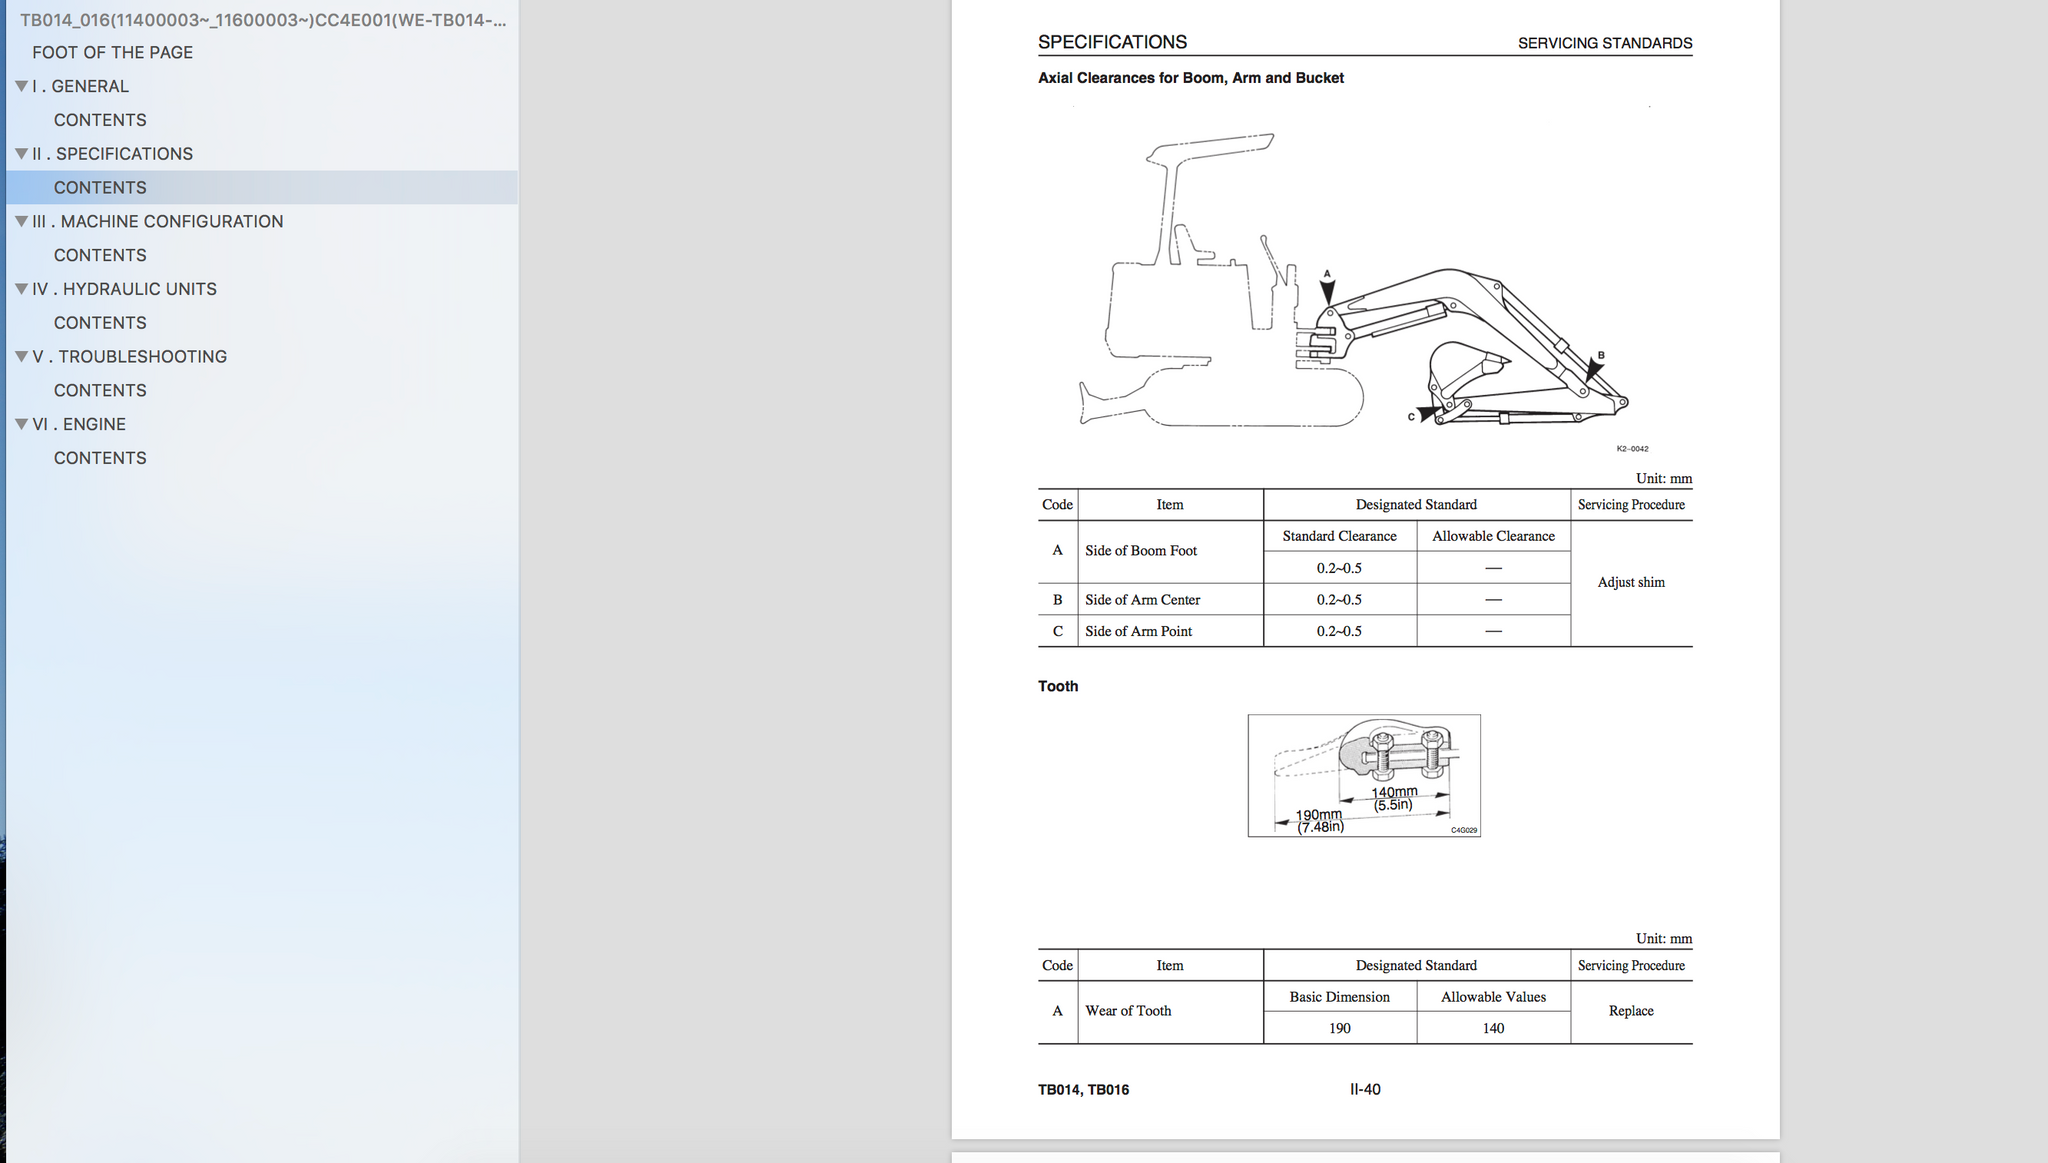Open CONTENTS under VI. ENGINE
The width and height of the screenshot is (2048, 1163).
coord(100,458)
